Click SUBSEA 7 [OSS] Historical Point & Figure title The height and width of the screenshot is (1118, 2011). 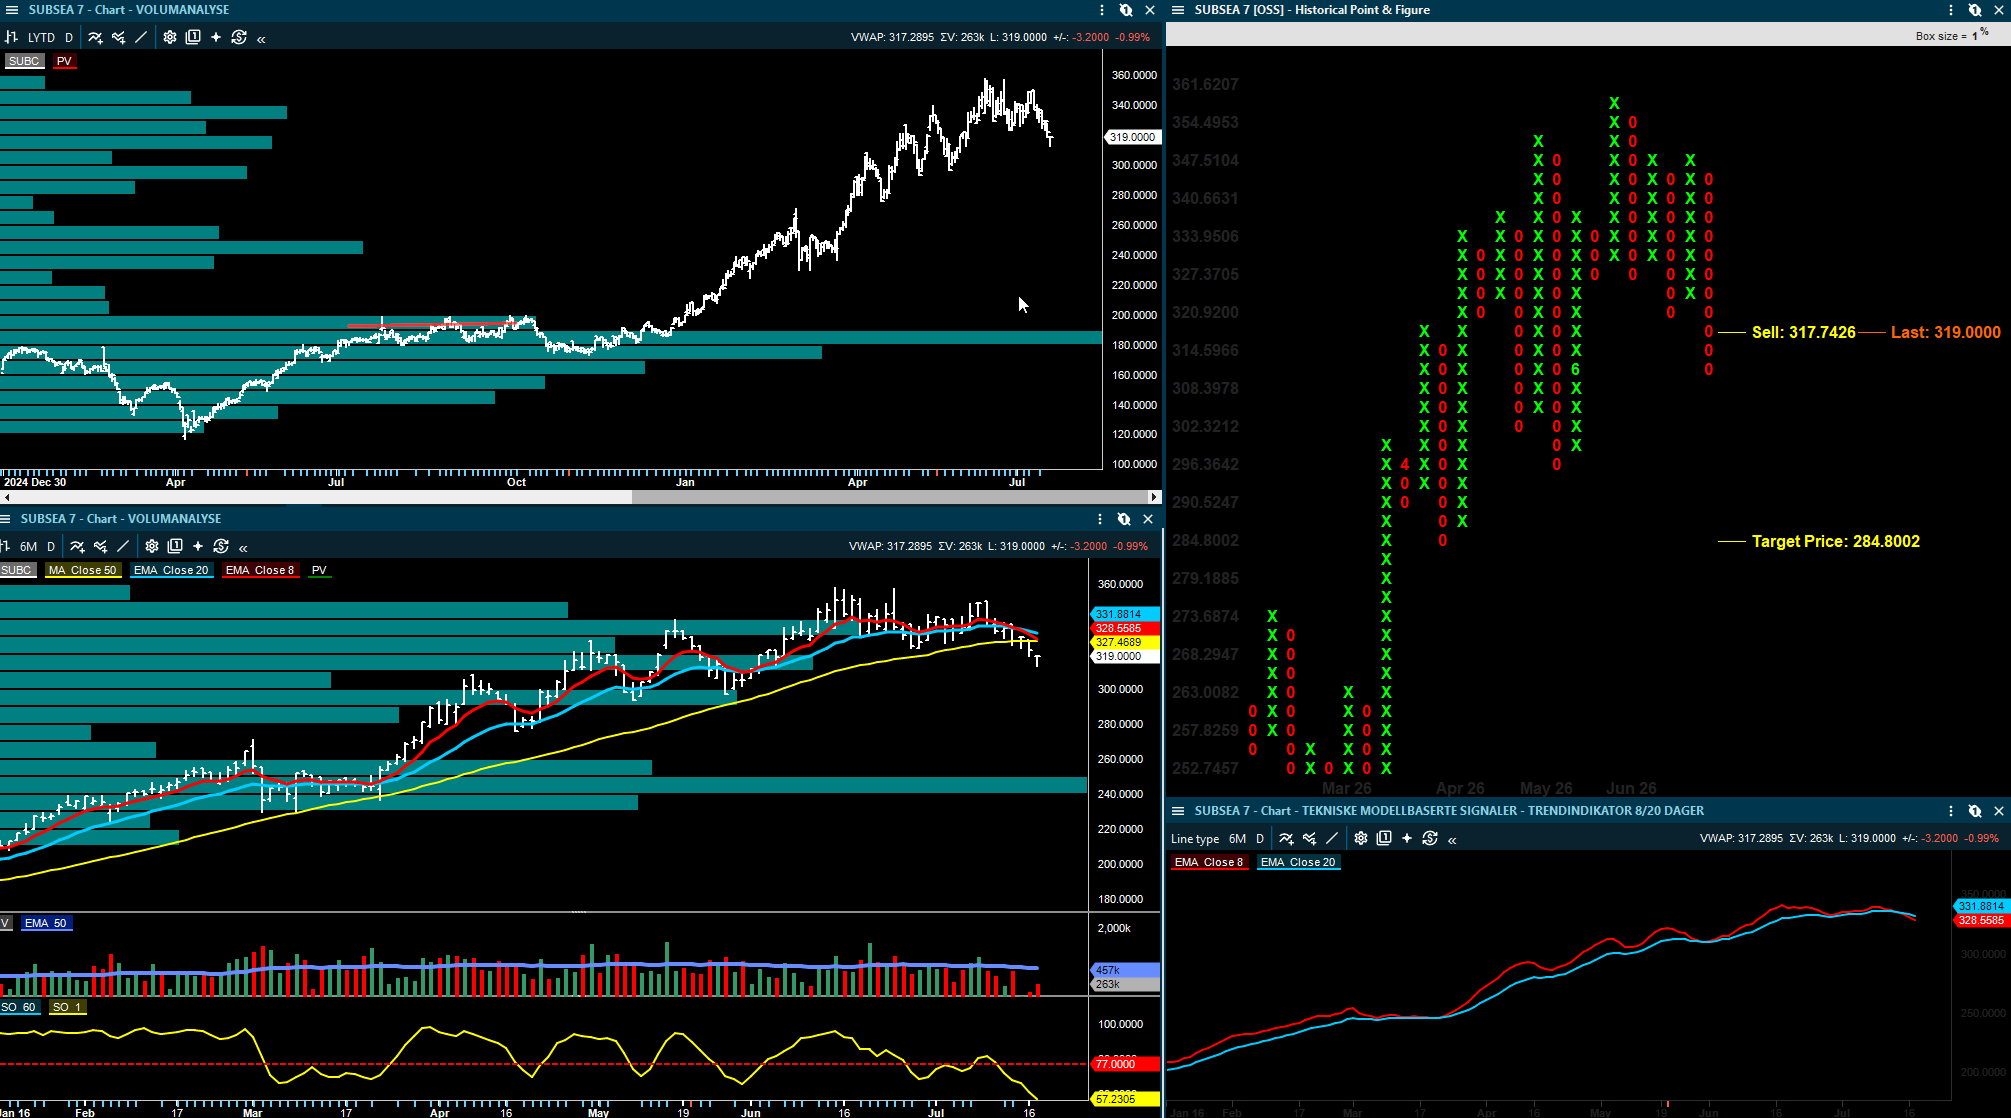tap(1312, 10)
